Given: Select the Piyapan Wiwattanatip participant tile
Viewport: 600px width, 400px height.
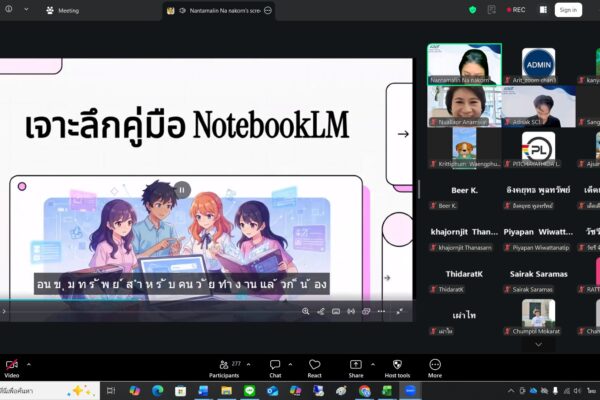Looking at the screenshot, I should pyautogui.click(x=538, y=232).
